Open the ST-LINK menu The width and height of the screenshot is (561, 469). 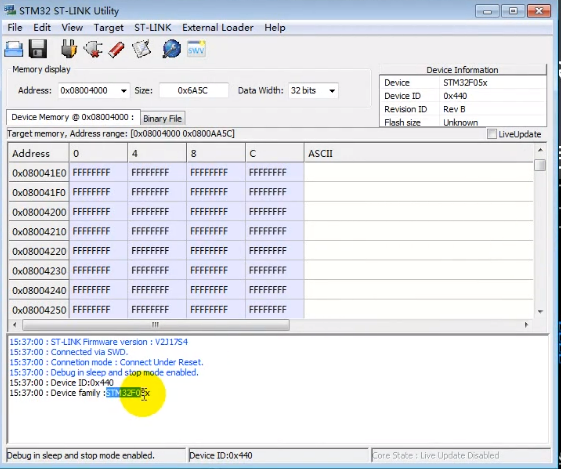153,28
